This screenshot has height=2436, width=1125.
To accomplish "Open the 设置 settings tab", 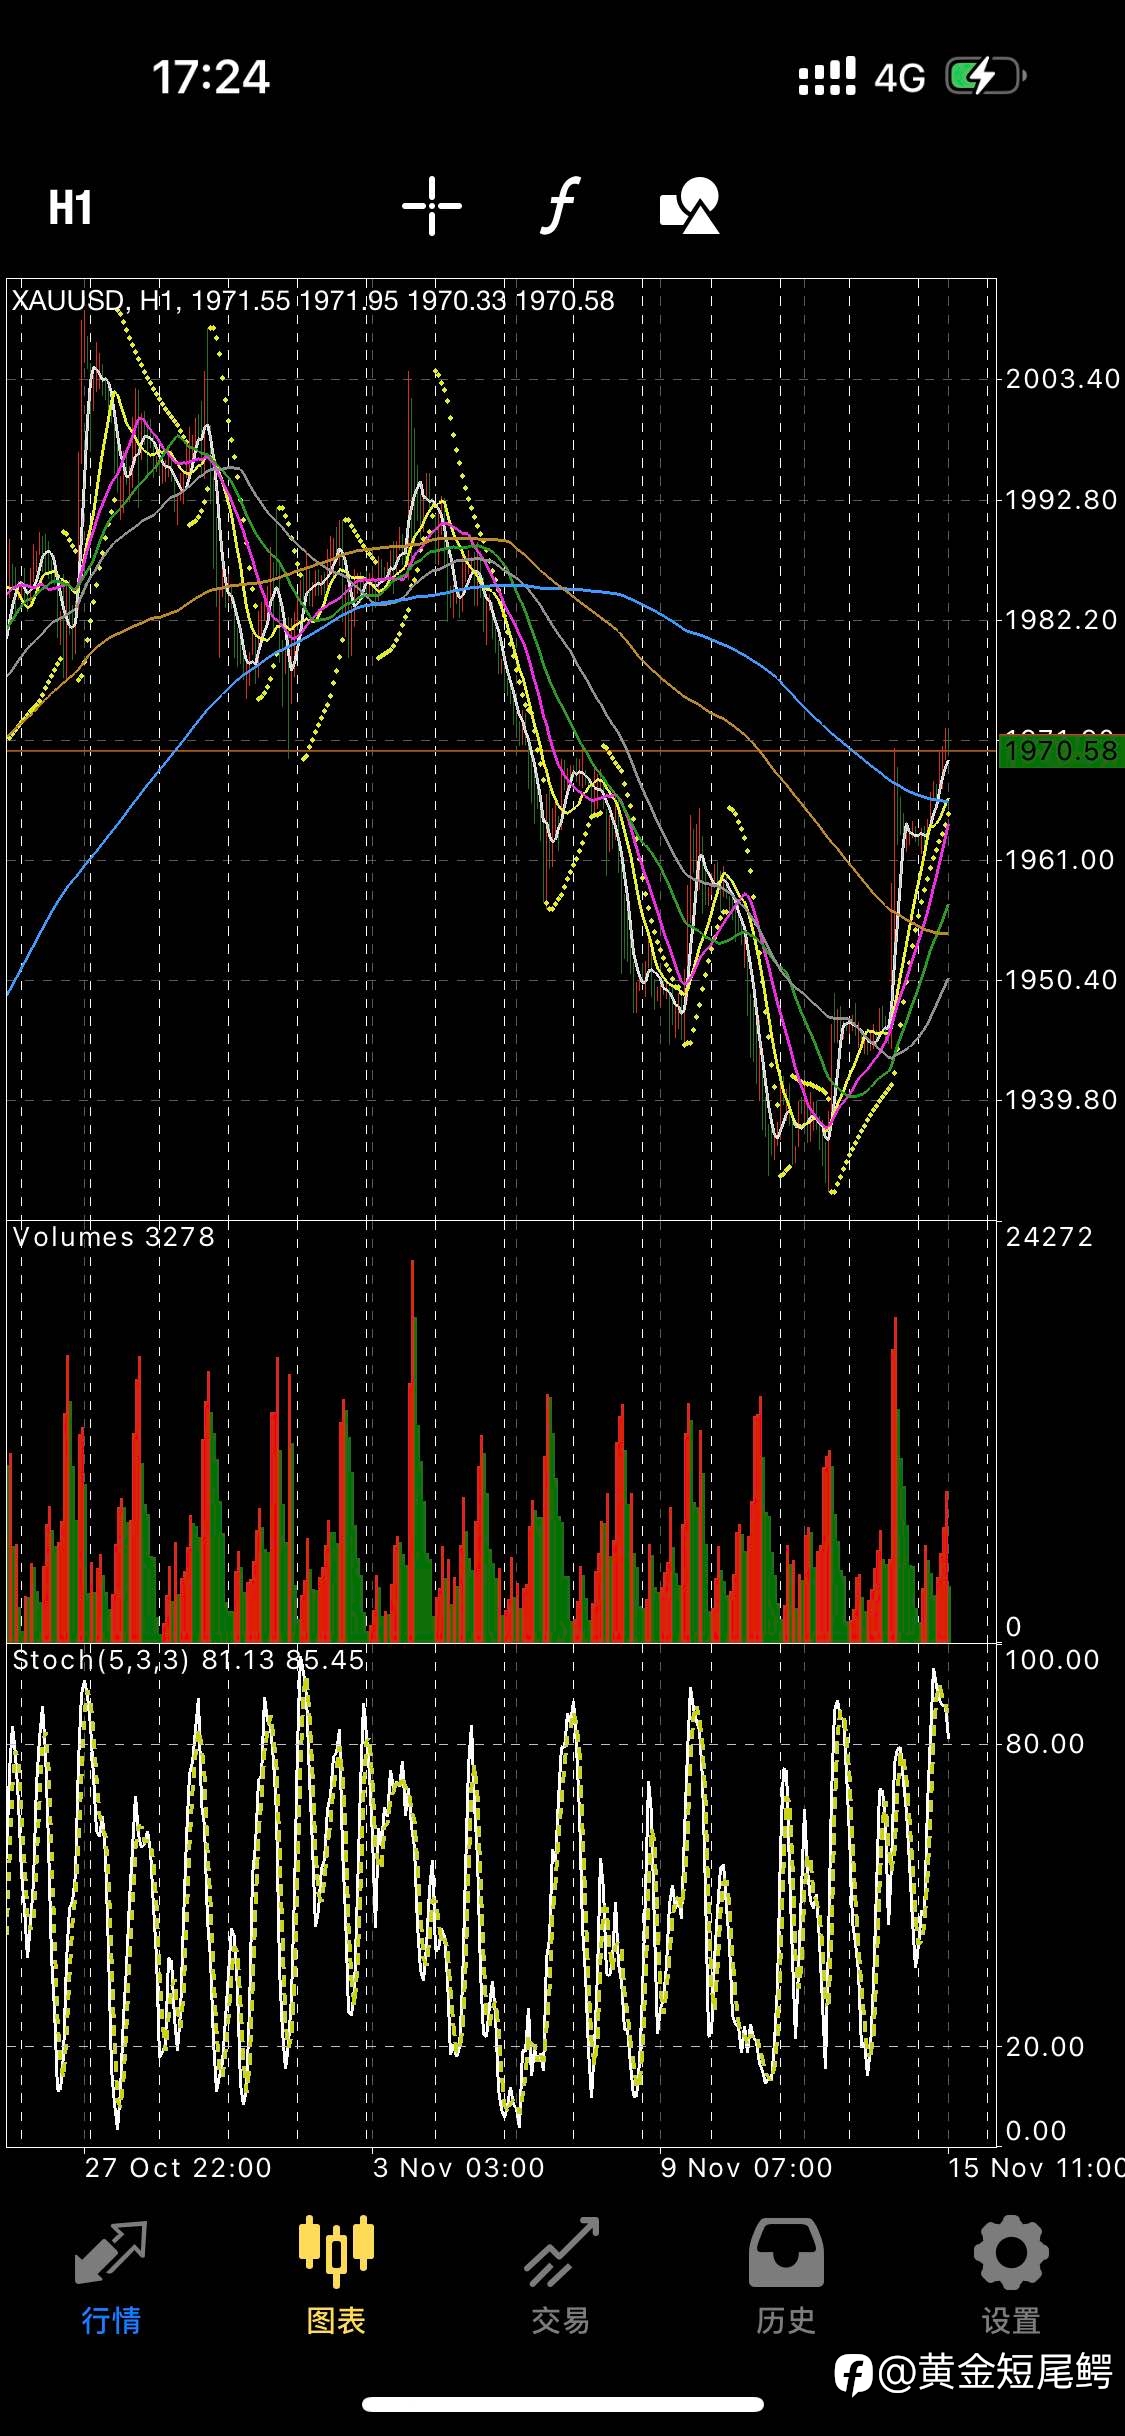I will tap(1011, 2274).
